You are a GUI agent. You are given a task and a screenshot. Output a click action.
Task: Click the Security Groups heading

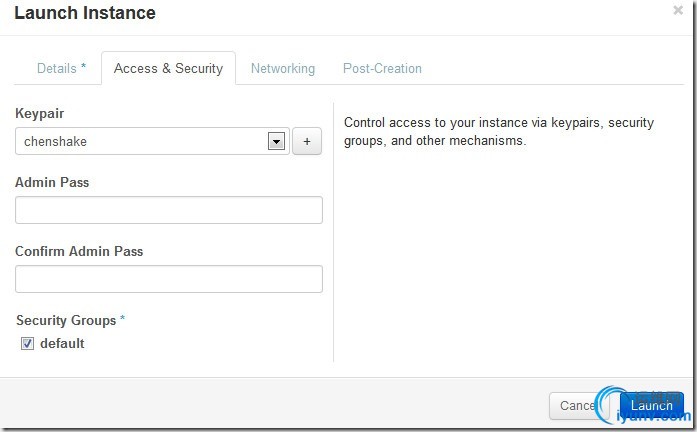tap(66, 321)
